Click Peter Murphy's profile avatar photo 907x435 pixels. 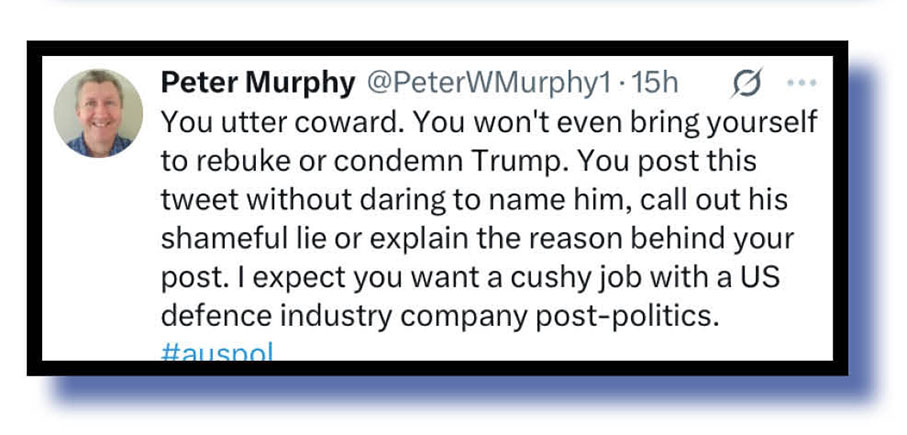(x=98, y=113)
